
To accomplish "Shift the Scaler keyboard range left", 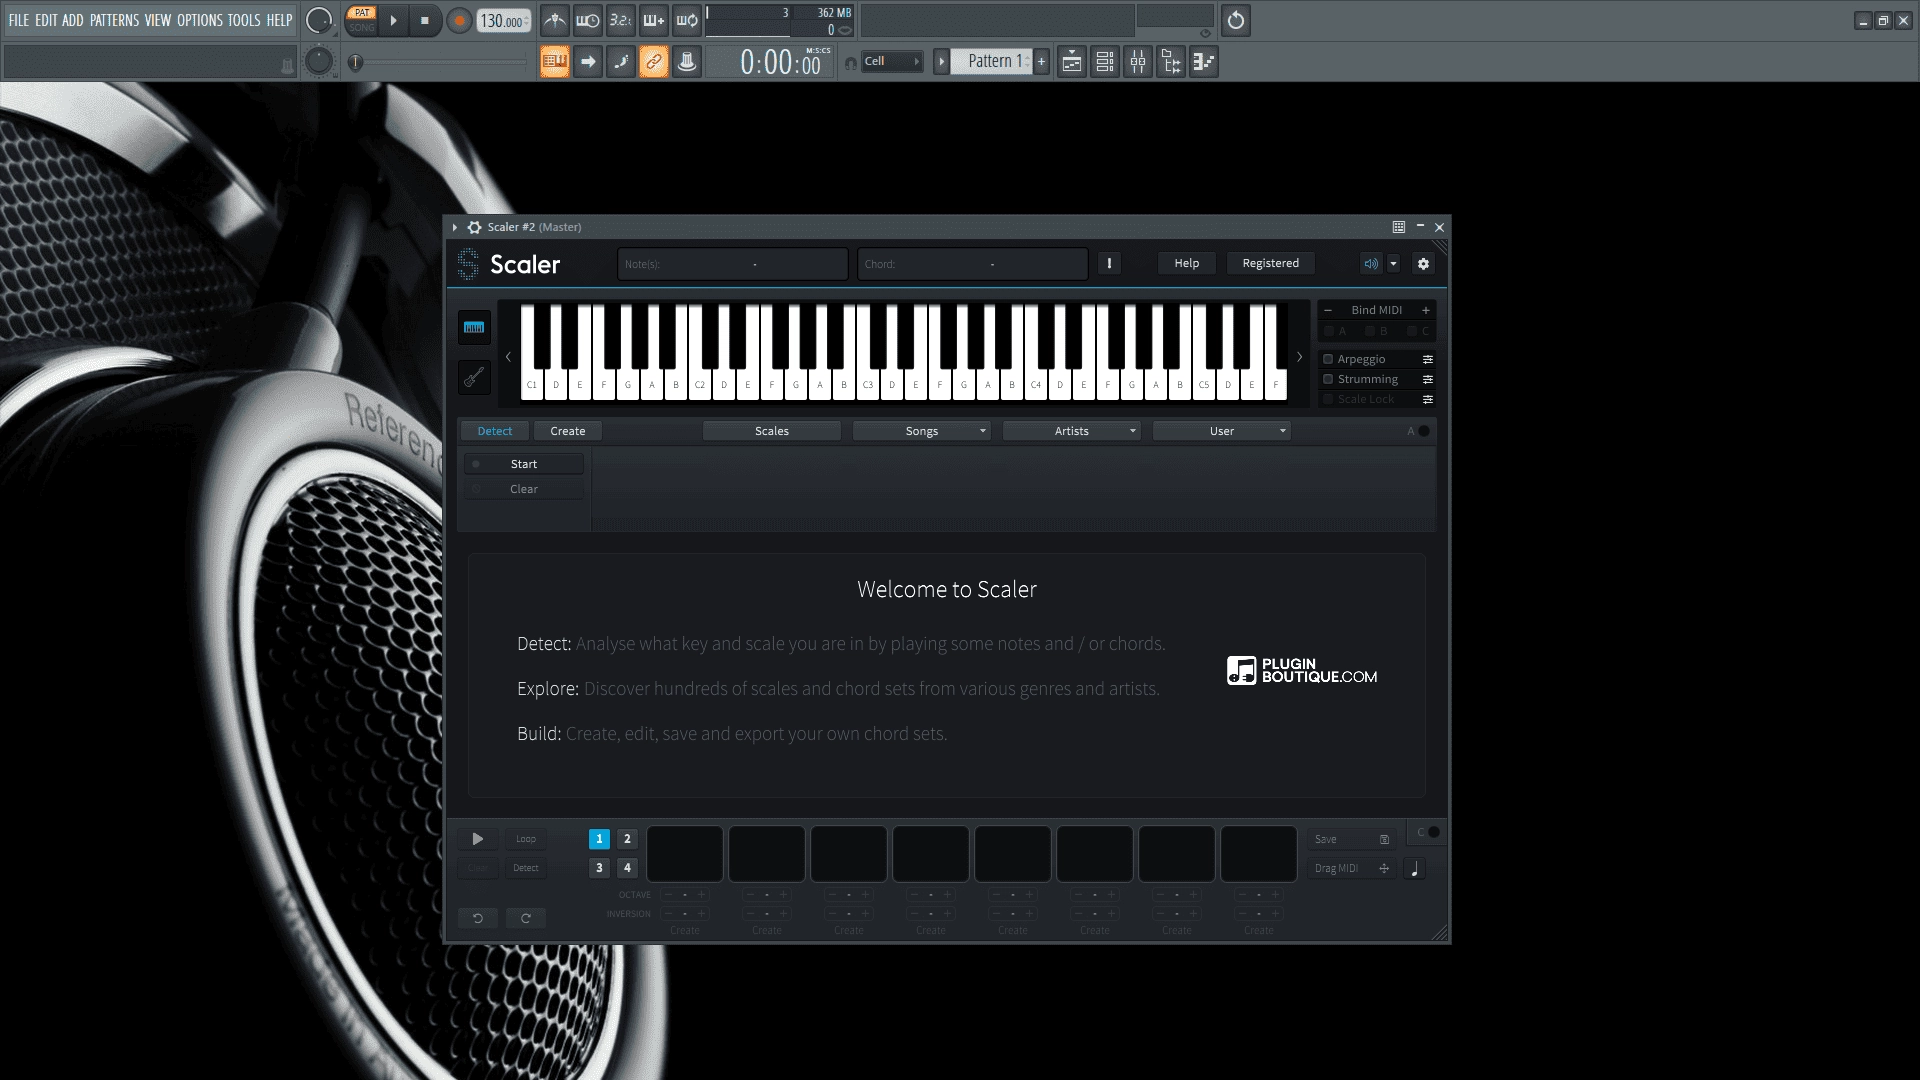I will [508, 357].
